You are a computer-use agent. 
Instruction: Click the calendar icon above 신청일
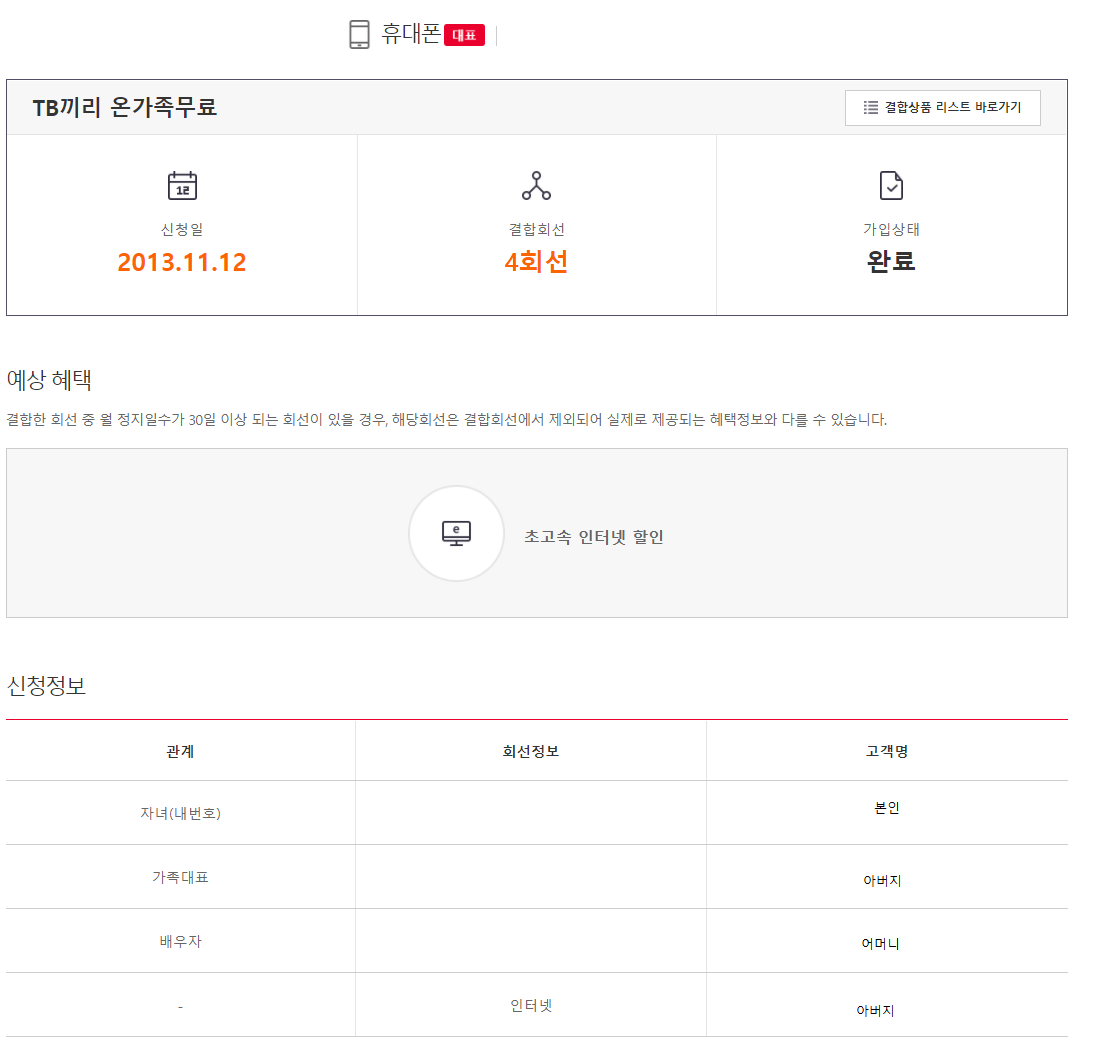[182, 186]
